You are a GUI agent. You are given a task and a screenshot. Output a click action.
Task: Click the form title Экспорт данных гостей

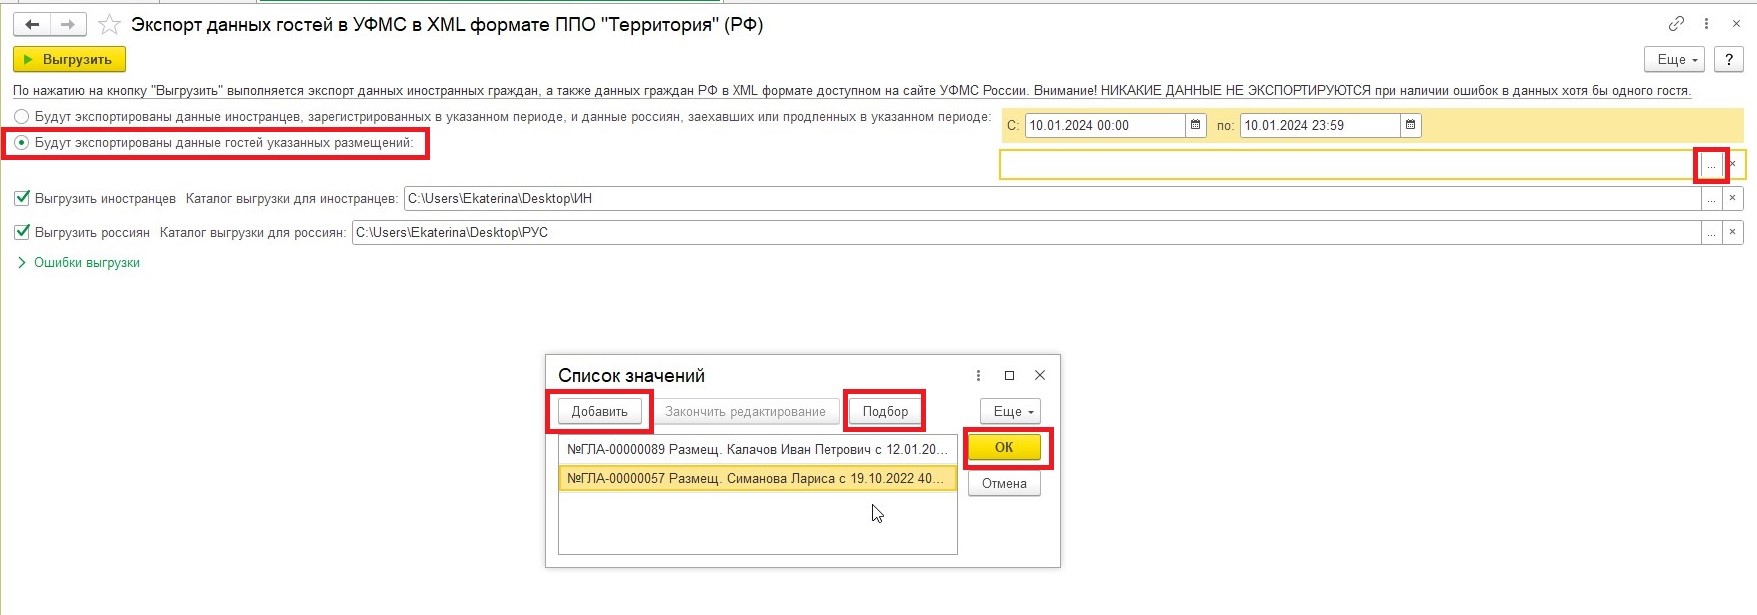click(447, 25)
